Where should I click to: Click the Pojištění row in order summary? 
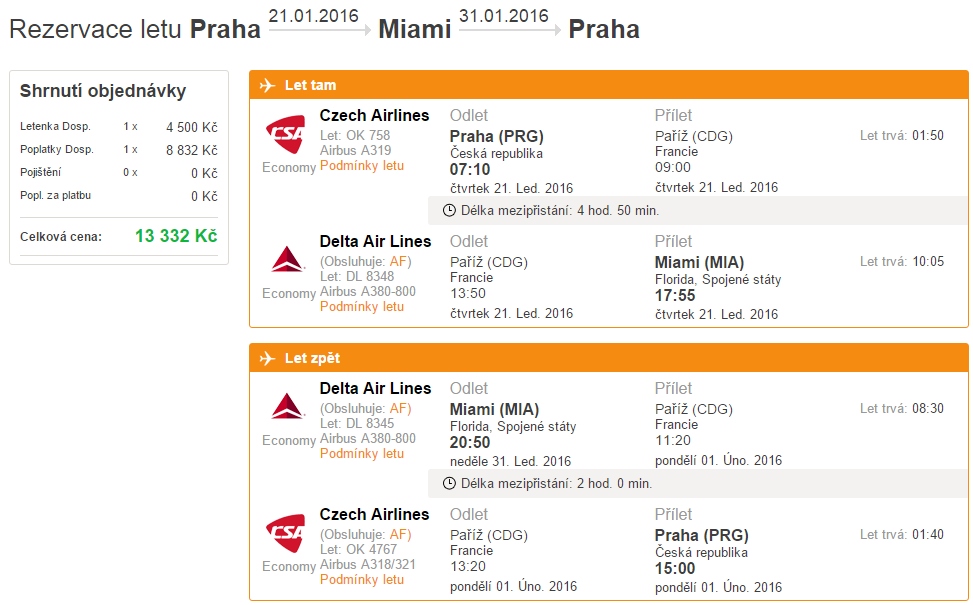coord(119,173)
